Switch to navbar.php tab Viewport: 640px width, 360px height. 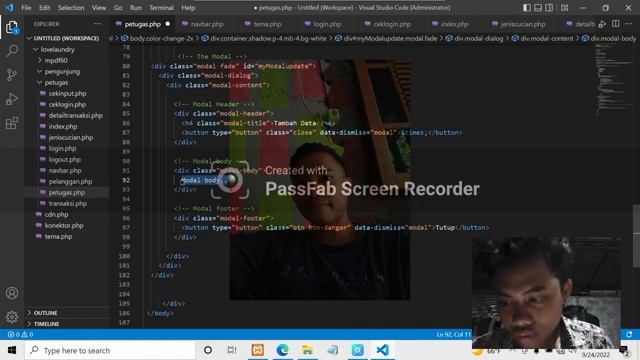click(207, 24)
